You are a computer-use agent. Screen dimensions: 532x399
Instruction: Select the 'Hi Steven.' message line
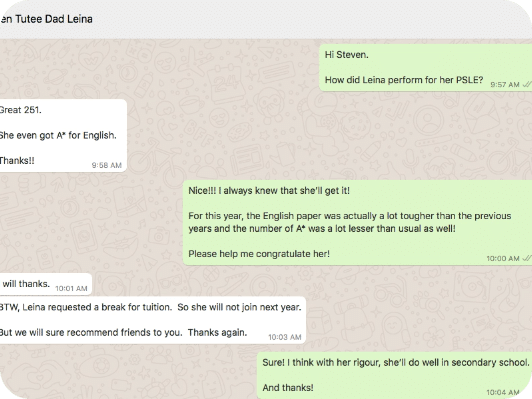pos(346,55)
